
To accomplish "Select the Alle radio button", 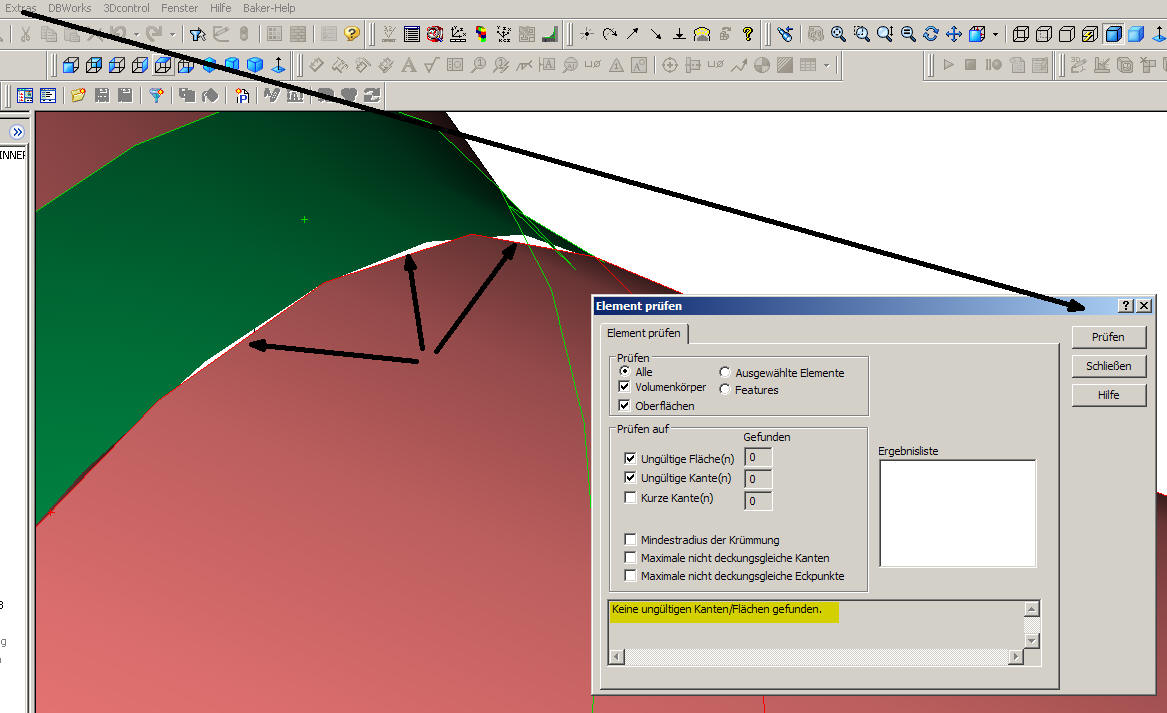I will (x=624, y=371).
